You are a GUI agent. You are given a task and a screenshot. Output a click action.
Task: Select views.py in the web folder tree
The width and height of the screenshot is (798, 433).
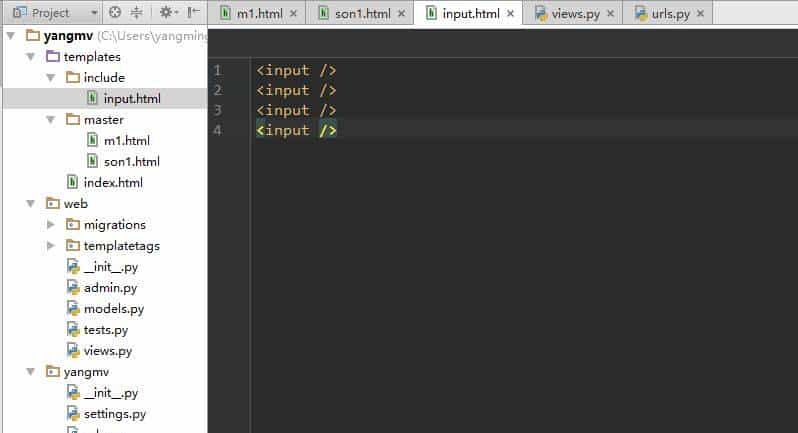click(108, 351)
